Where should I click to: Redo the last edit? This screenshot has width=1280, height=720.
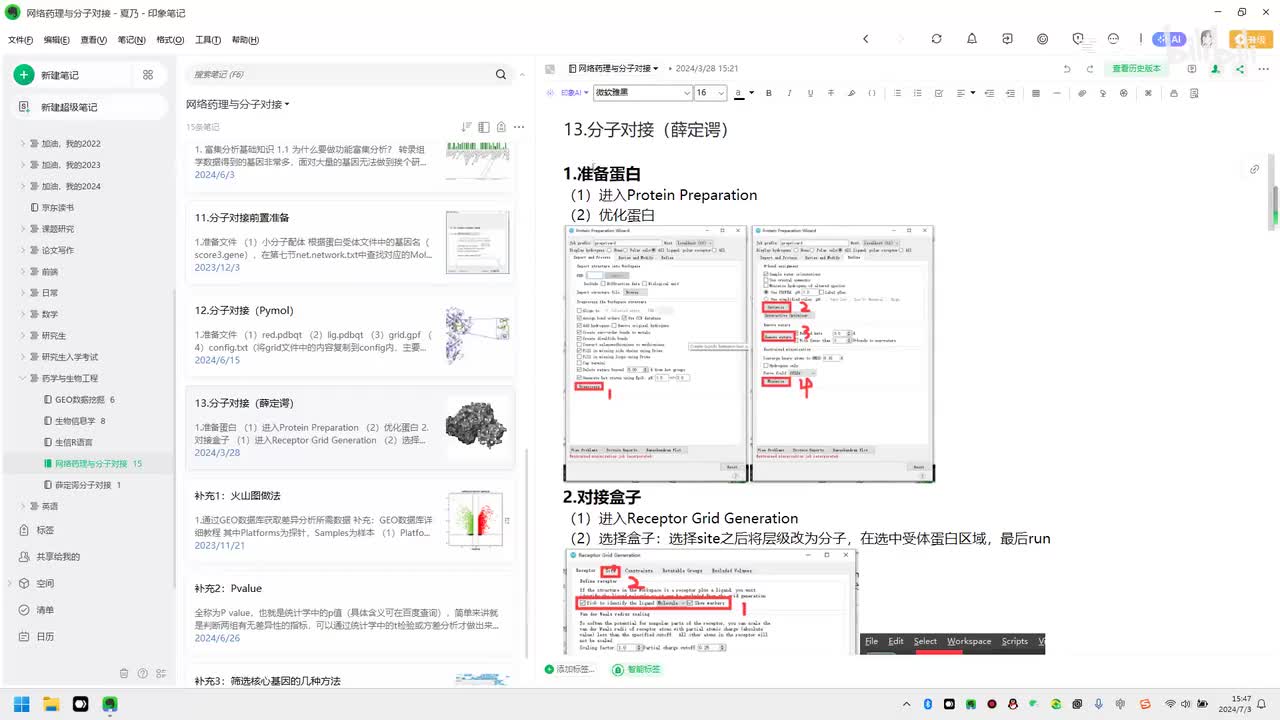point(1088,68)
